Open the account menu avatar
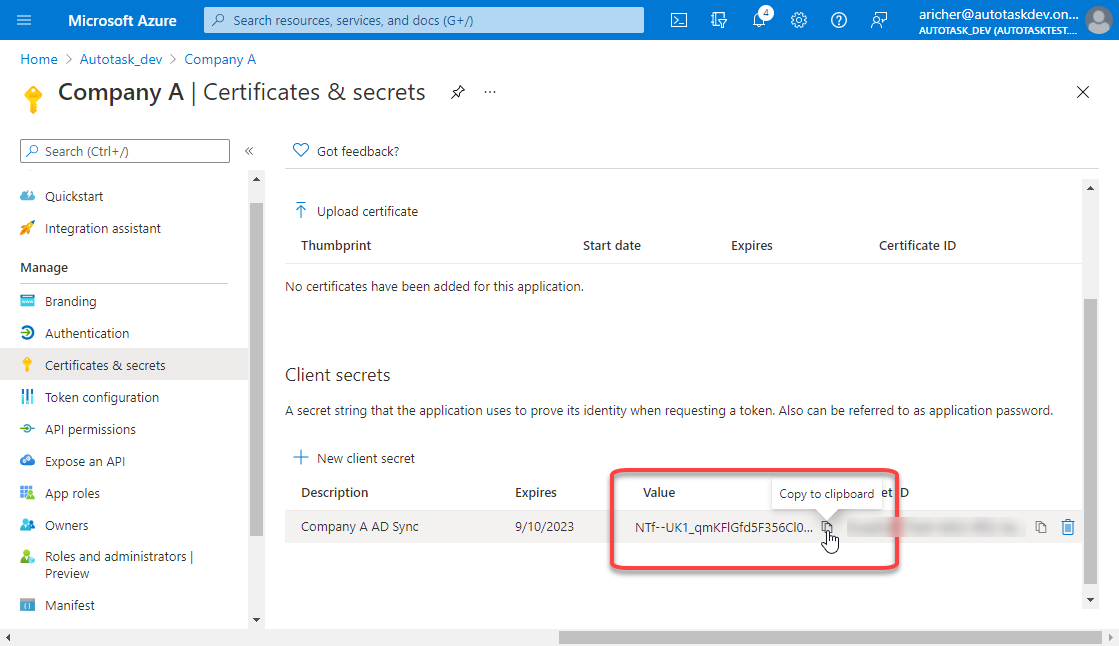Image resolution: width=1119 pixels, height=646 pixels. (1098, 20)
